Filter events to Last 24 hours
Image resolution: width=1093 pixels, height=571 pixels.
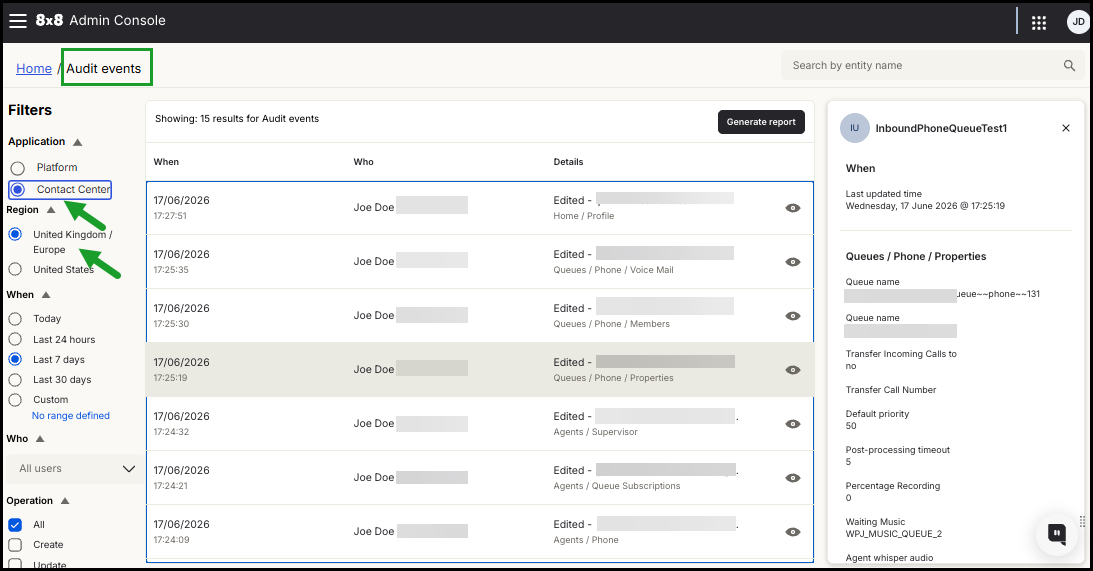[15, 340]
